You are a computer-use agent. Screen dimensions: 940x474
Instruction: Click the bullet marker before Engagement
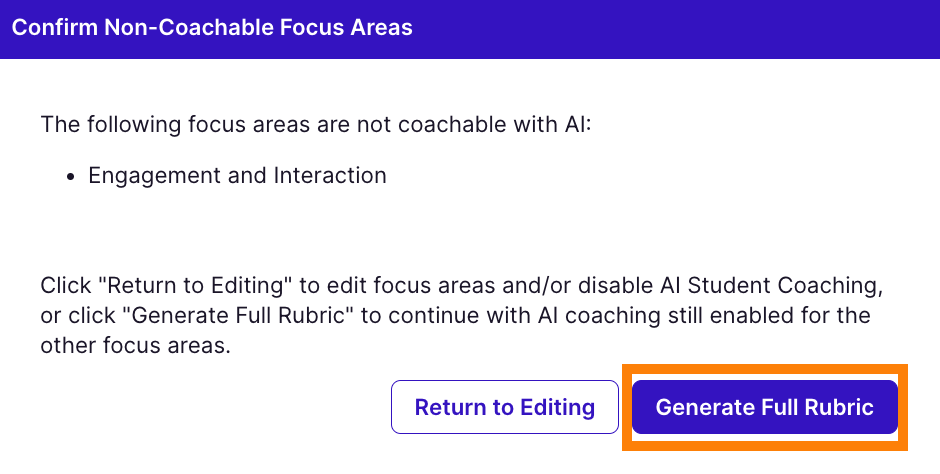(x=71, y=176)
